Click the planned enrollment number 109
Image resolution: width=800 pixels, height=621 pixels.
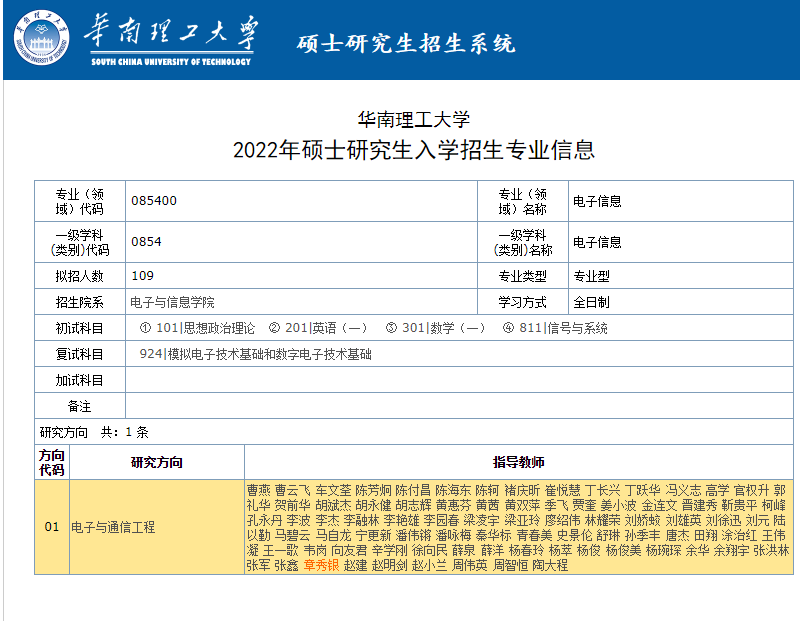[143, 276]
